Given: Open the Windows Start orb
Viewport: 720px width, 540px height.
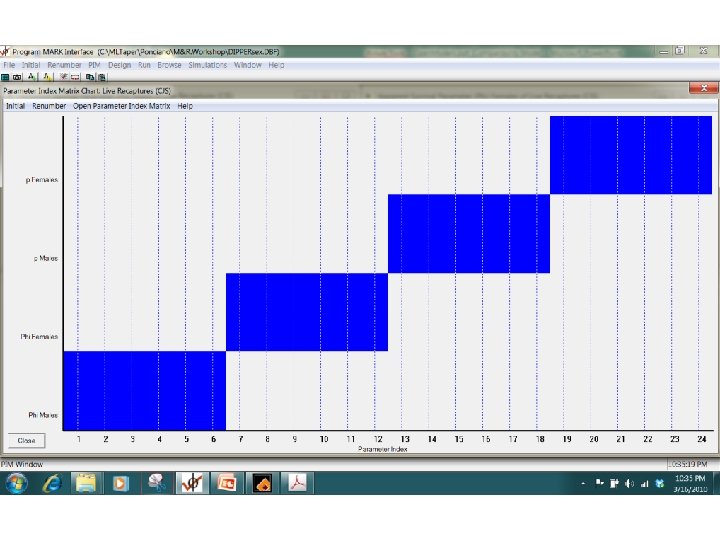Looking at the screenshot, I should point(17,483).
